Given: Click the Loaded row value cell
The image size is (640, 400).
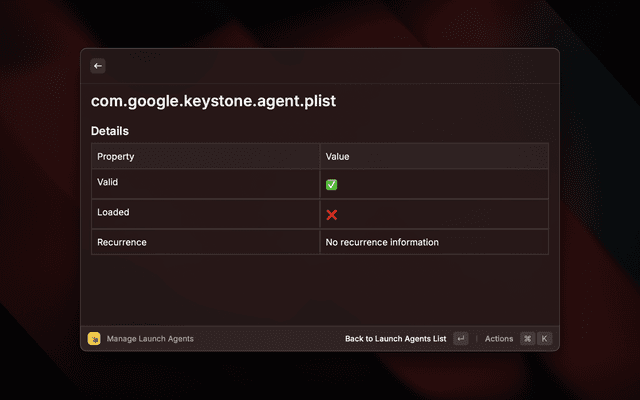Looking at the screenshot, I should 434,215.
